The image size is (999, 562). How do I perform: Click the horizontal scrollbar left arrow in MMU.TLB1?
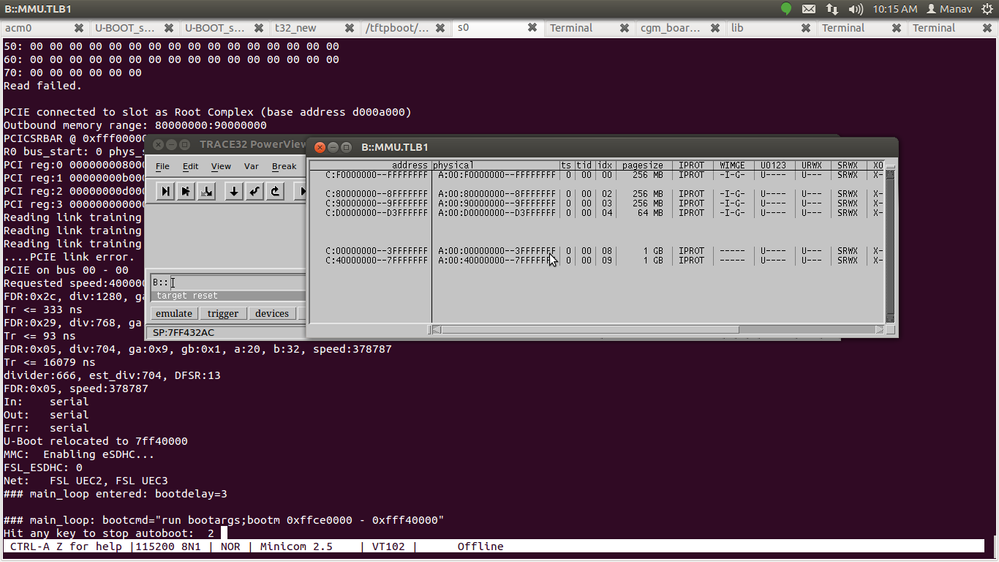436,330
